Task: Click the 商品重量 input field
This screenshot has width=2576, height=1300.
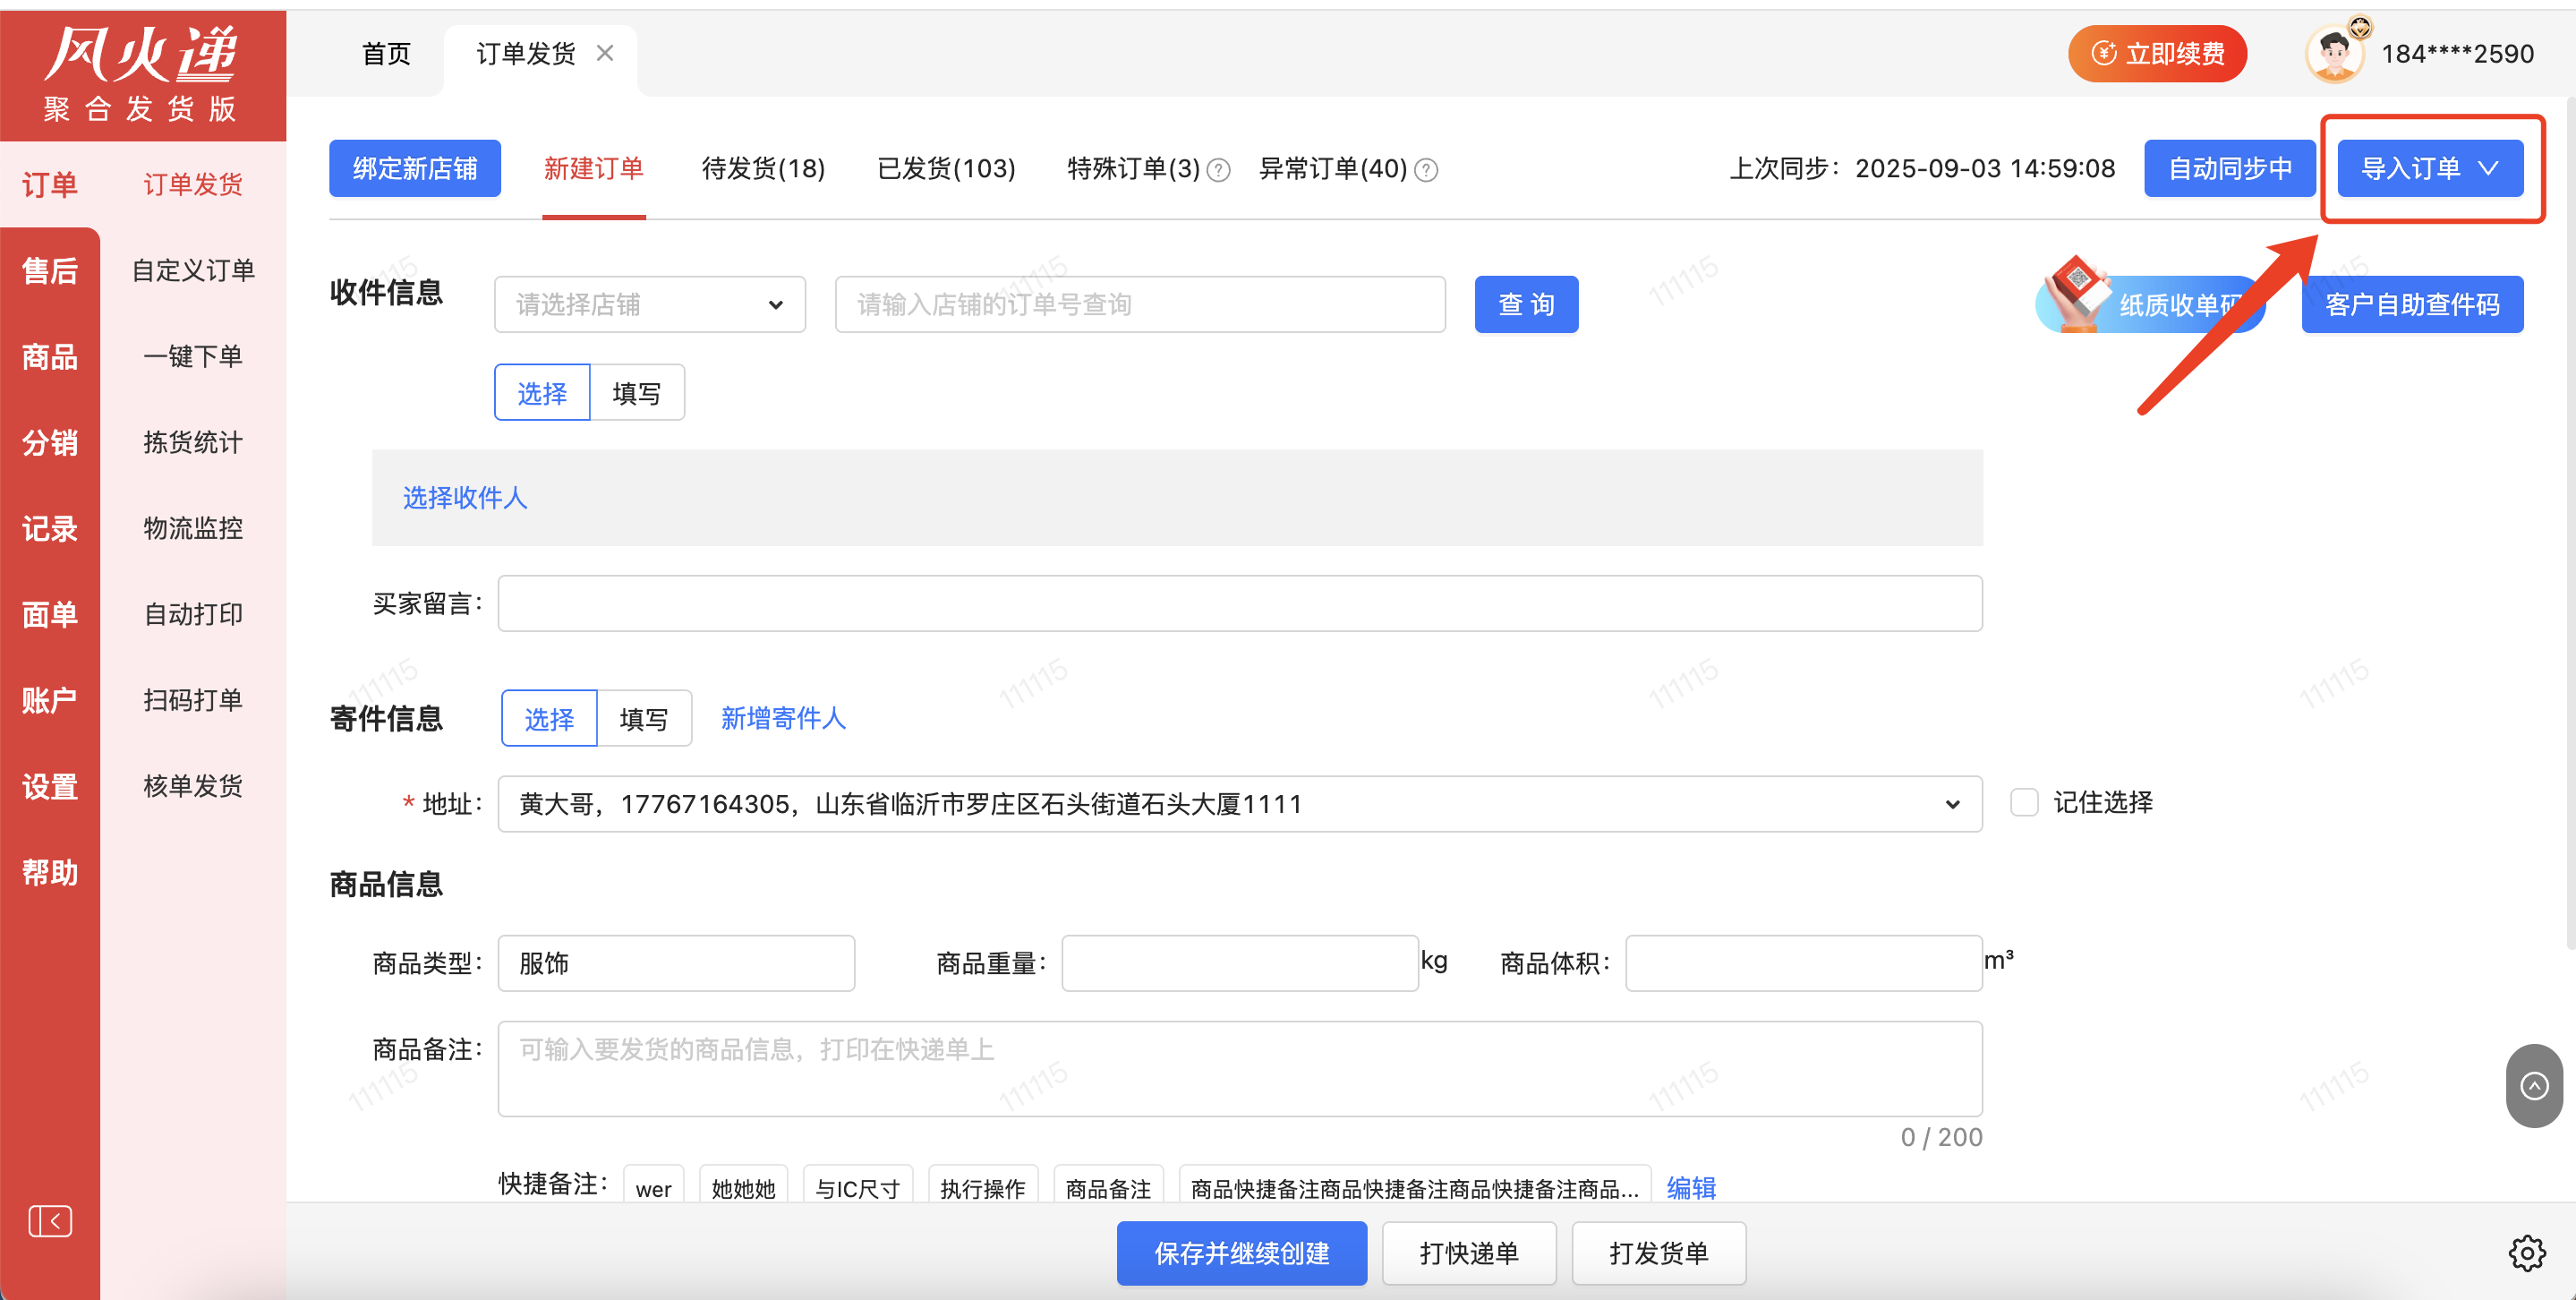Action: point(1240,963)
